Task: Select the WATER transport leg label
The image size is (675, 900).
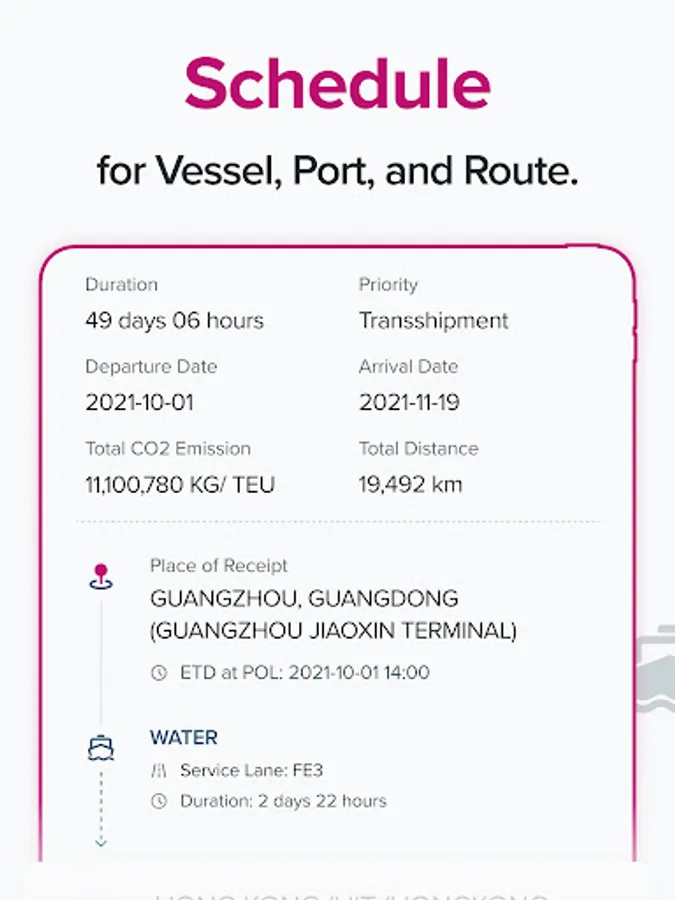Action: click(x=184, y=738)
